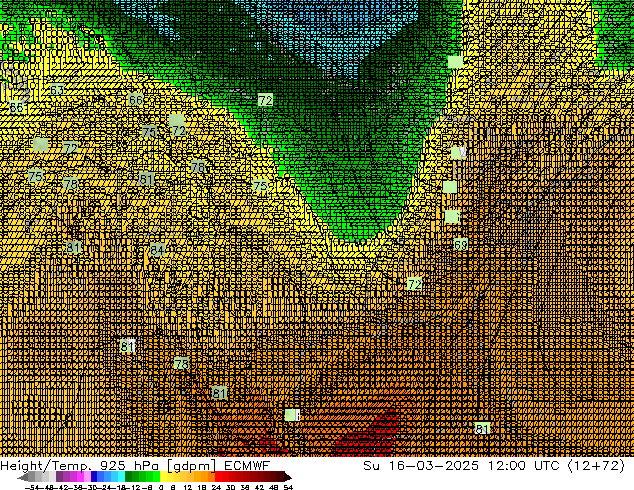Click the 'Height/Temp.' title text
The height and width of the screenshot is (490, 634).
(x=45, y=466)
